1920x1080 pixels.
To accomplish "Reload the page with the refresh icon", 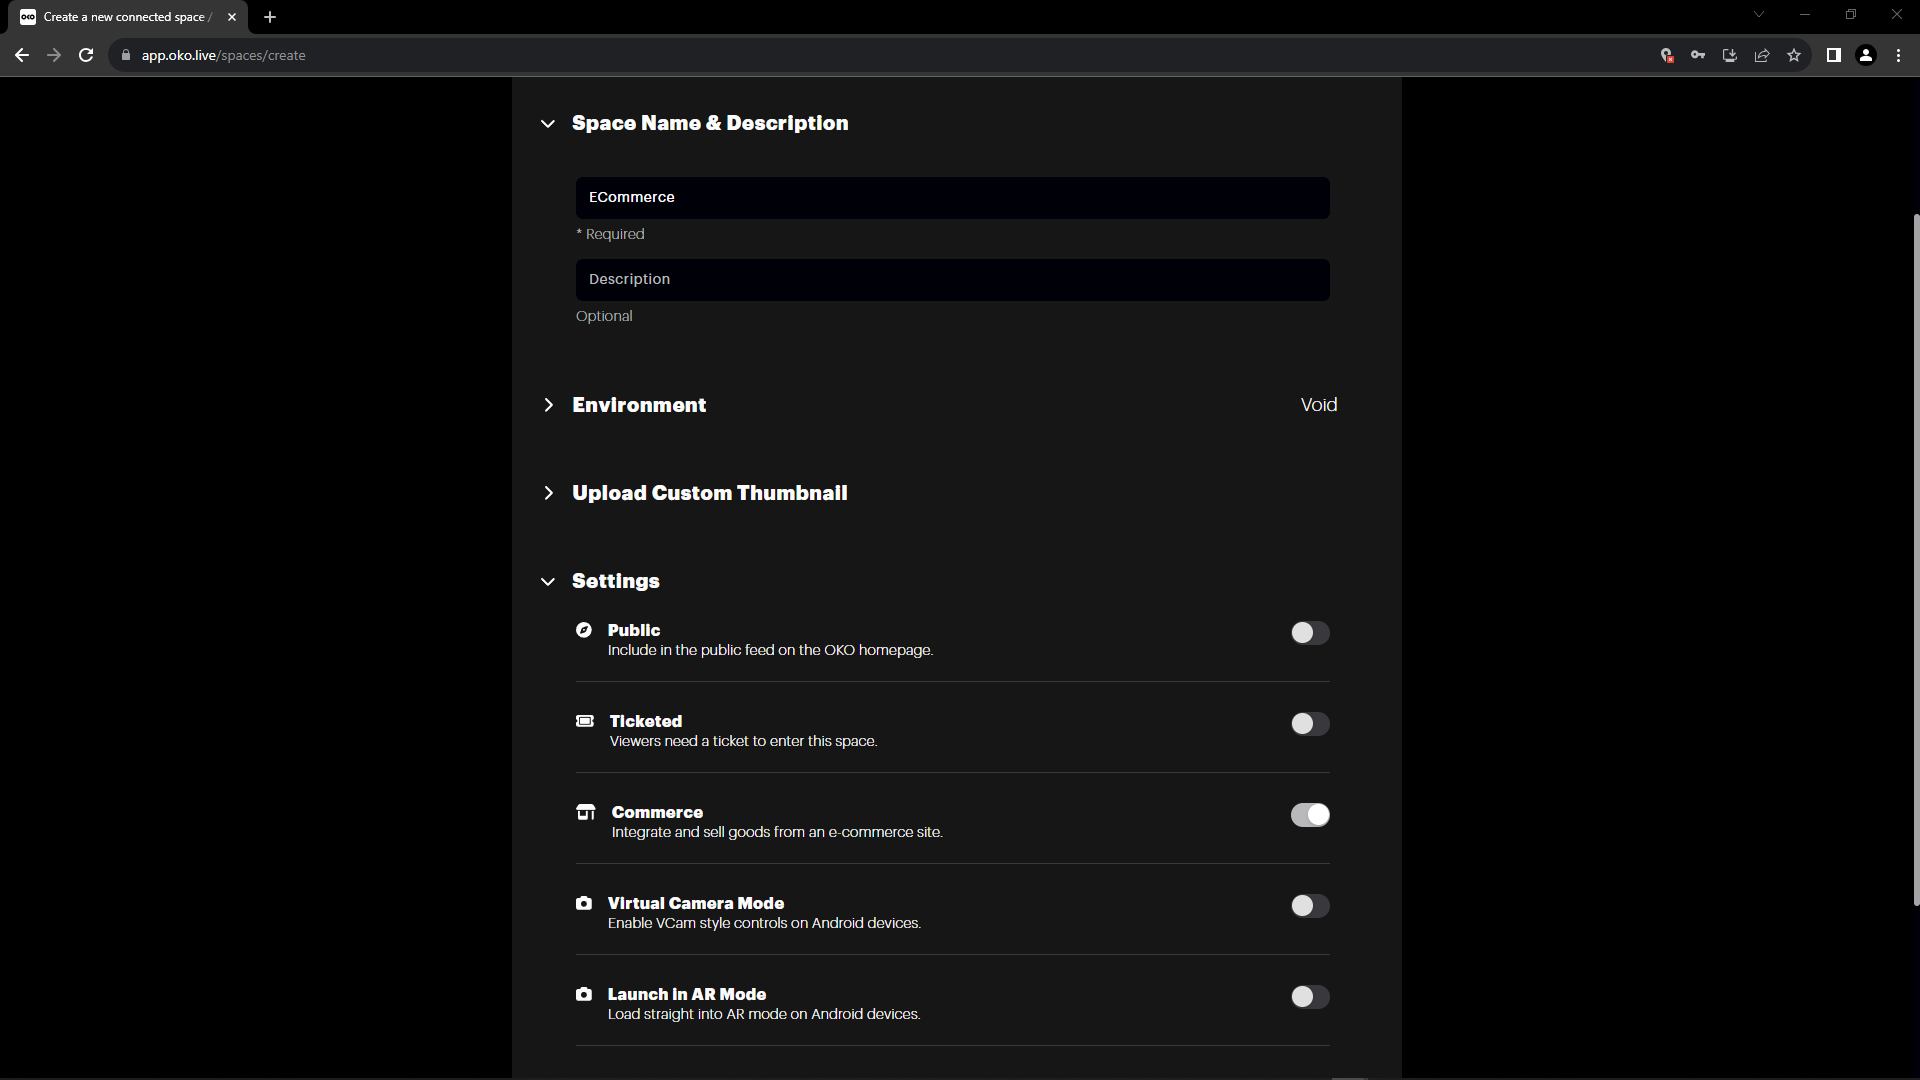I will point(86,56).
